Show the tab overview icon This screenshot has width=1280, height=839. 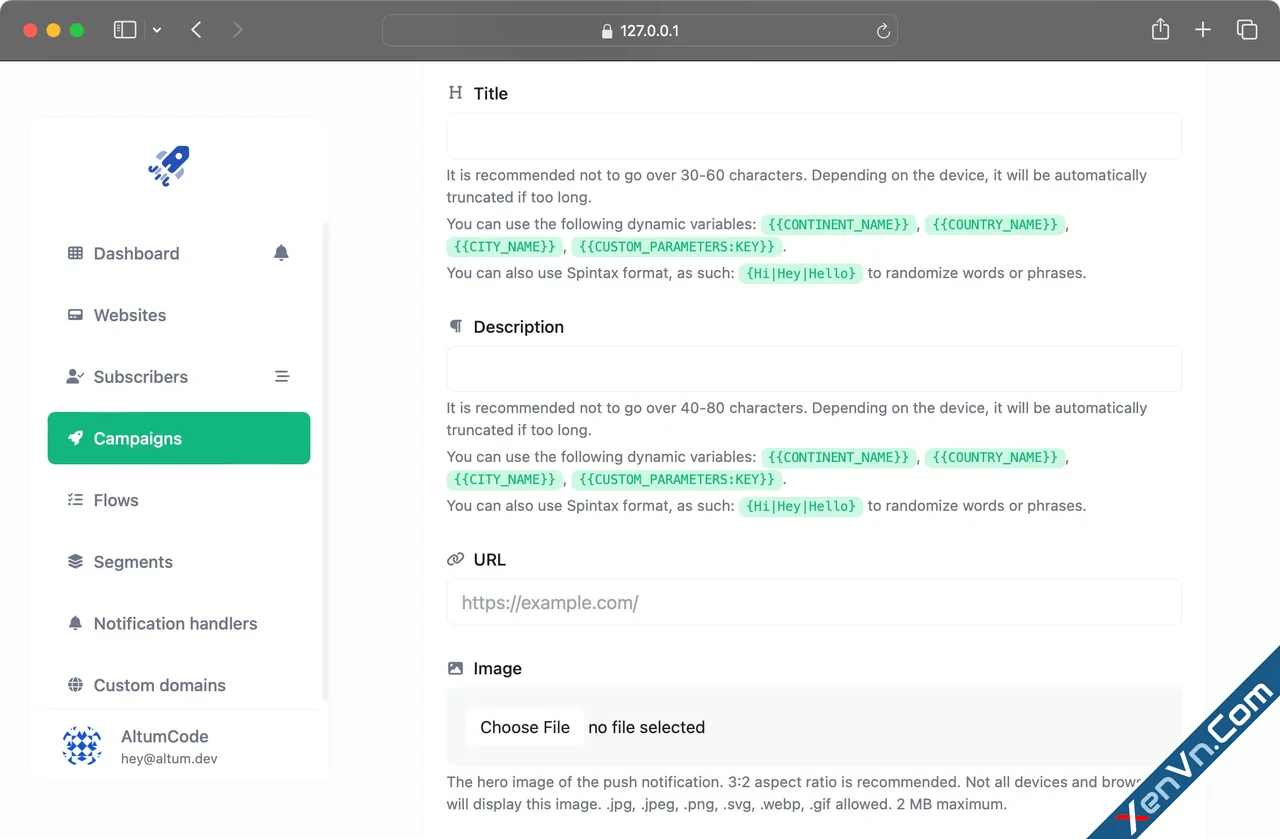tap(1247, 30)
